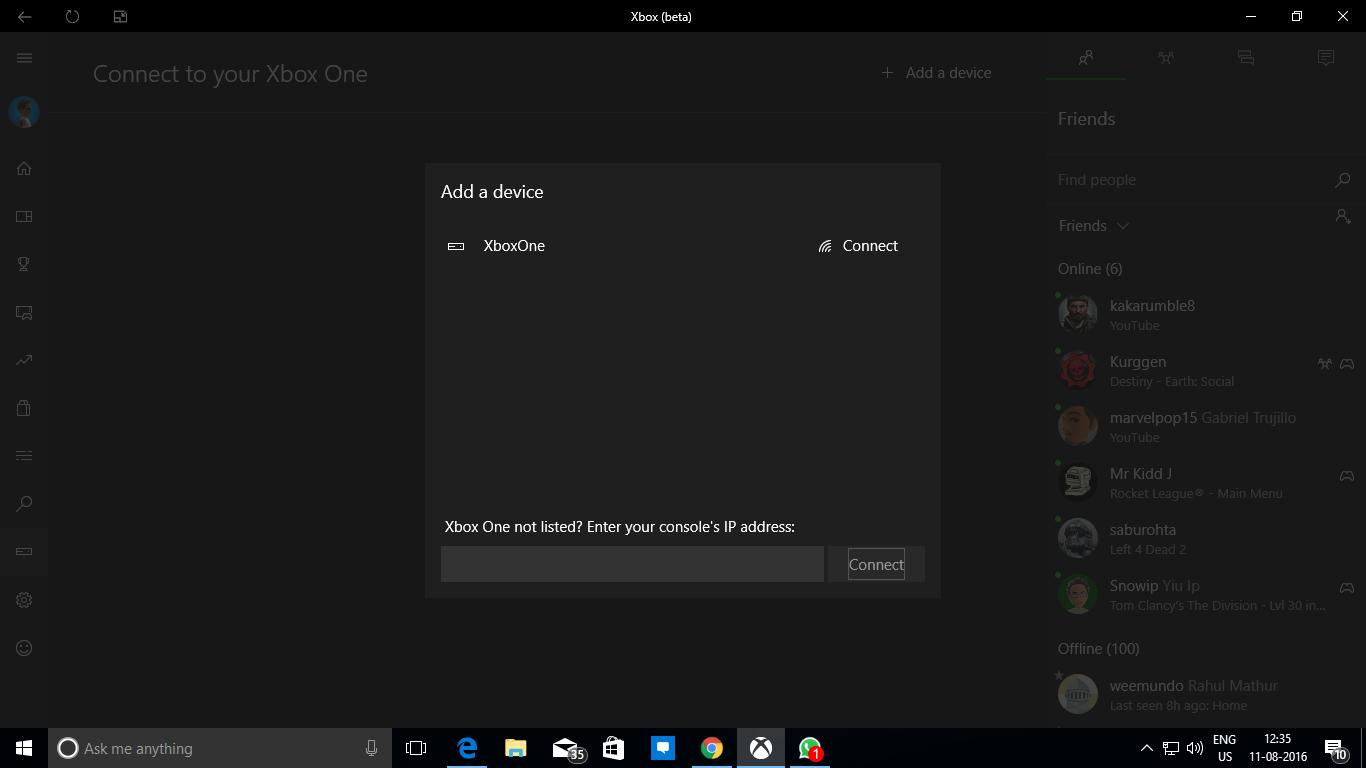Image resolution: width=1366 pixels, height=768 pixels.
Task: Open the Windows Start menu
Action: [x=24, y=748]
